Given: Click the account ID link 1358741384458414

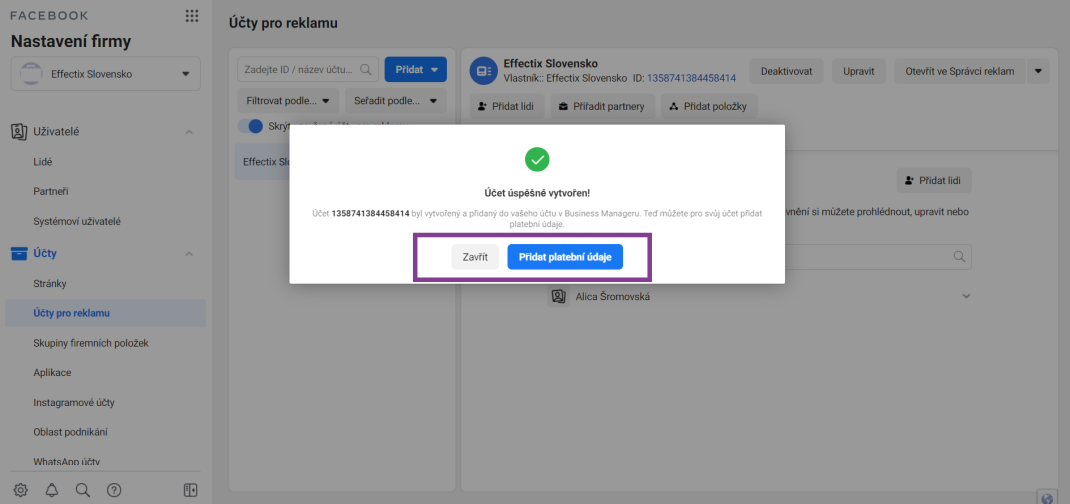Looking at the screenshot, I should click(691, 78).
